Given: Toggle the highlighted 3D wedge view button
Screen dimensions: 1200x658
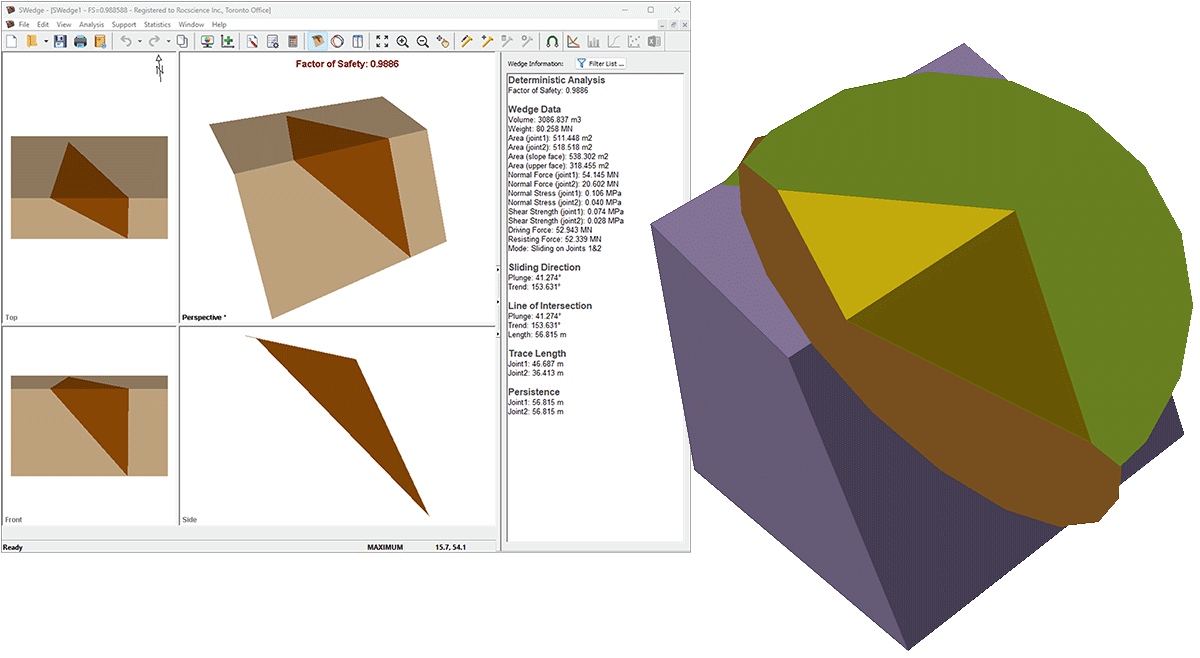Looking at the screenshot, I should click(x=317, y=41).
